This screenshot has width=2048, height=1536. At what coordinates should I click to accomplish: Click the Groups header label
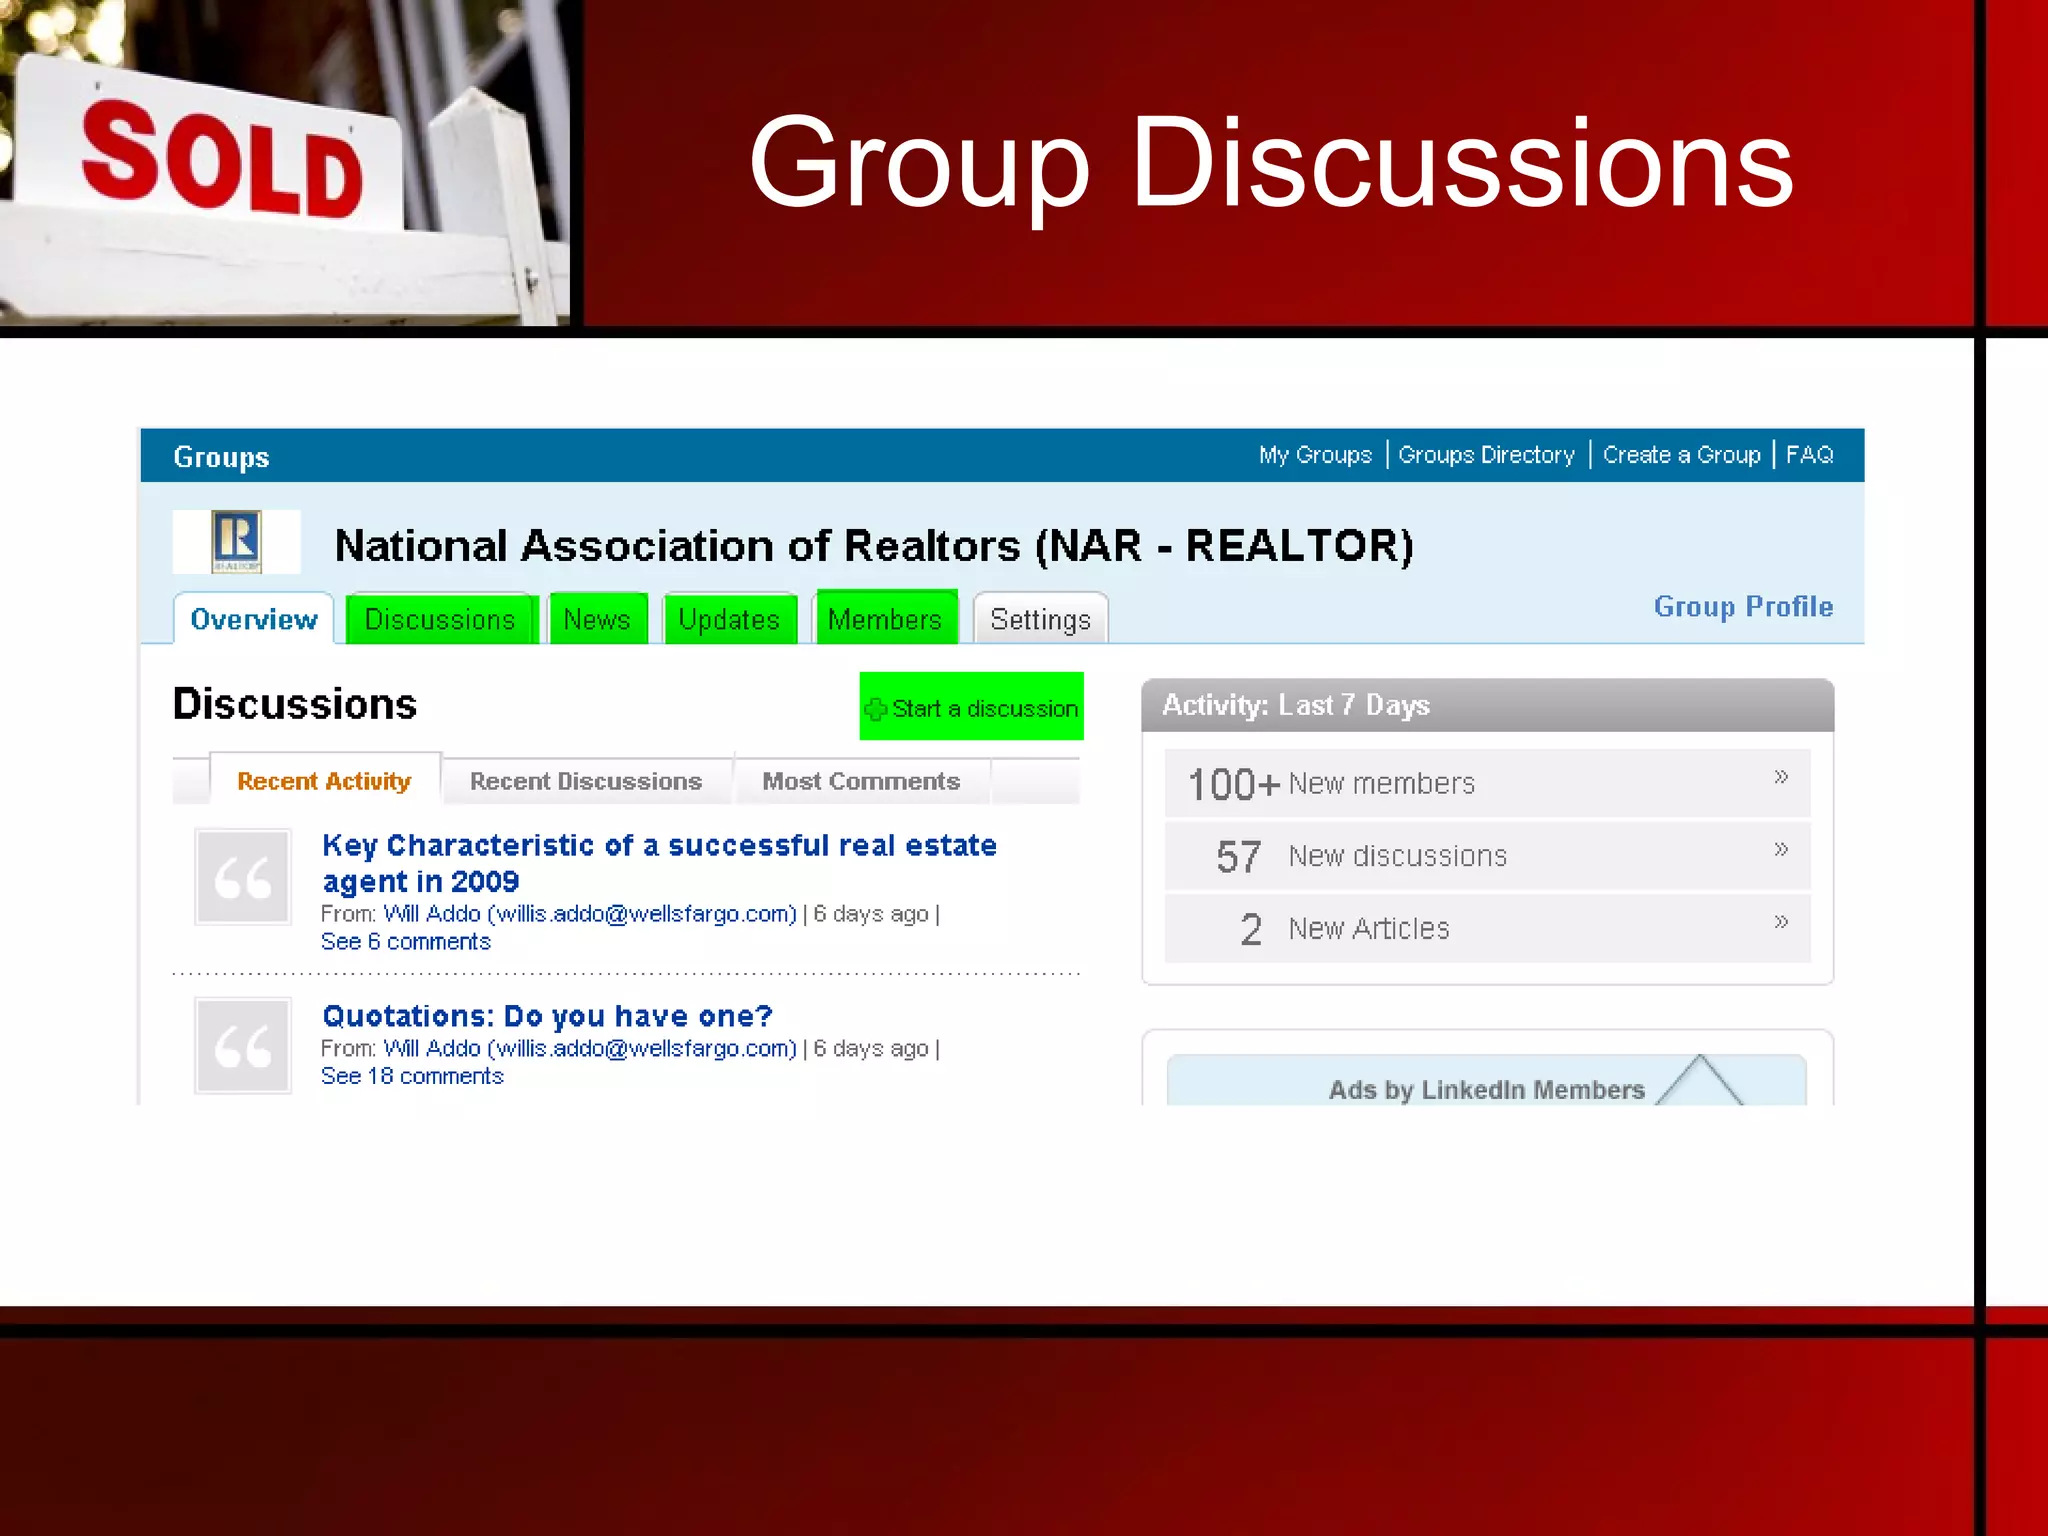(221, 457)
